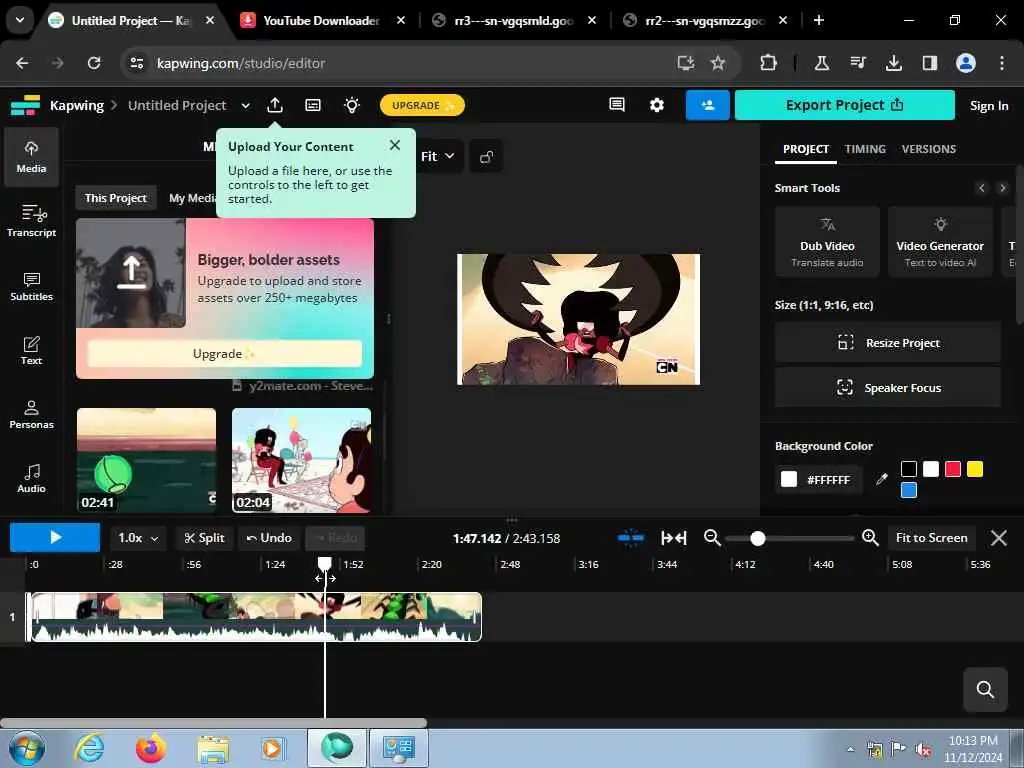This screenshot has width=1024, height=768.
Task: Open the 1.0x playback speed dropdown
Action: 138,538
